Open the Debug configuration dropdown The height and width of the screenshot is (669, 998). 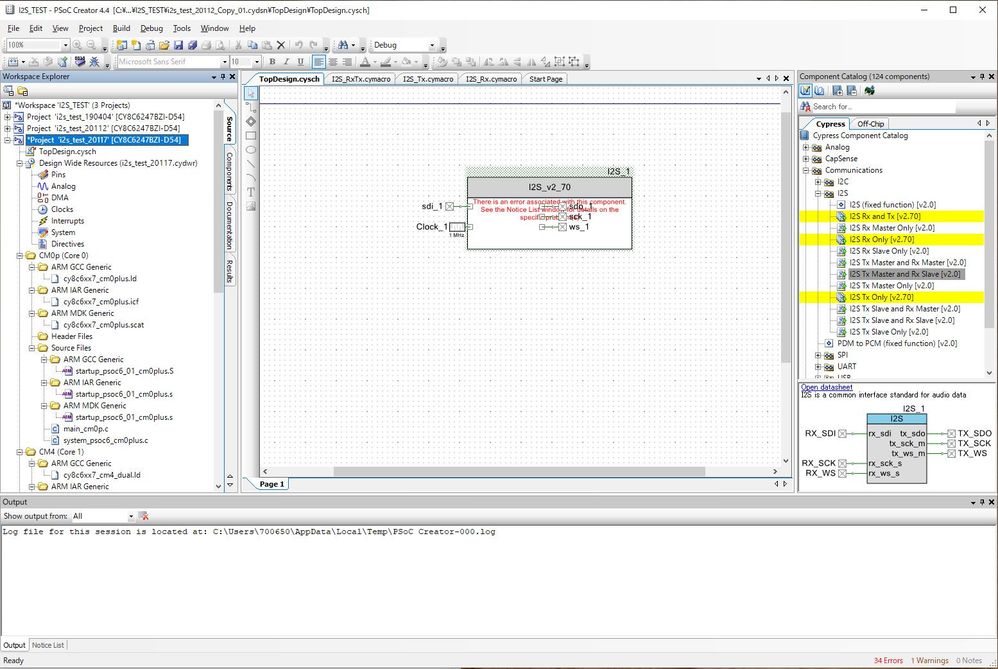pos(432,45)
